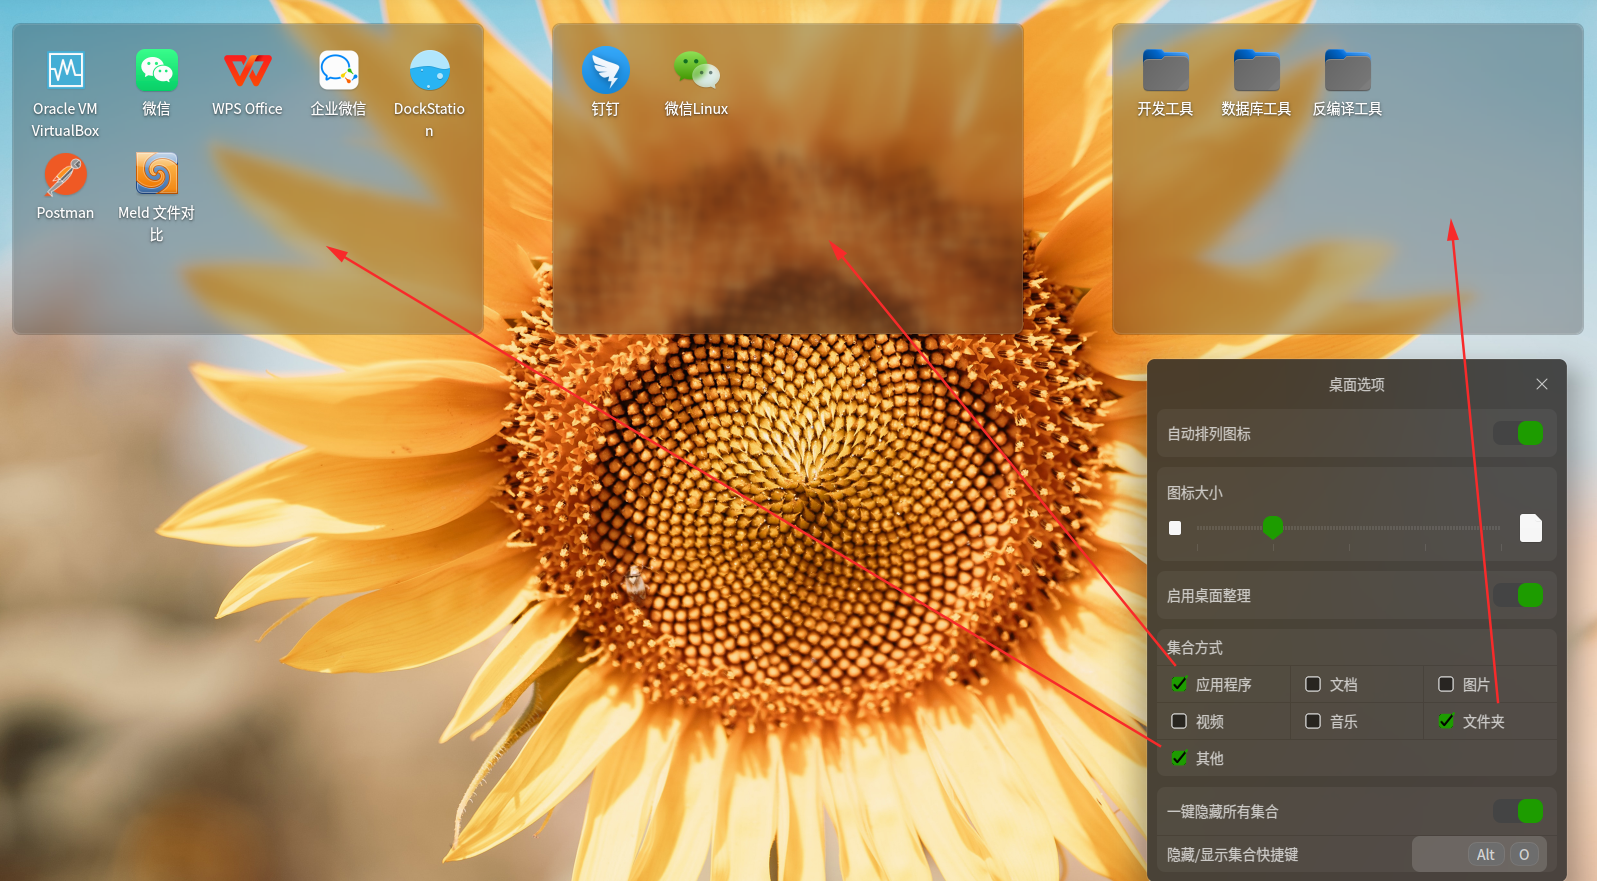Screen dimensions: 1597x881
Task: Disable the 启用桌面整理 switch
Action: pos(1518,595)
